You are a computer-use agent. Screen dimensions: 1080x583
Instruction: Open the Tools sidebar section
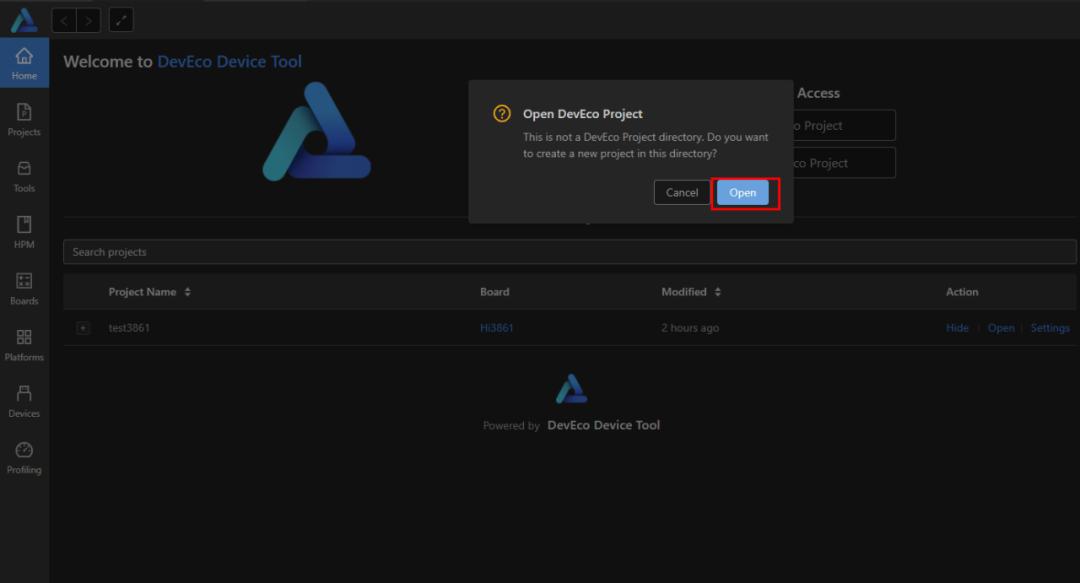[x=24, y=176]
